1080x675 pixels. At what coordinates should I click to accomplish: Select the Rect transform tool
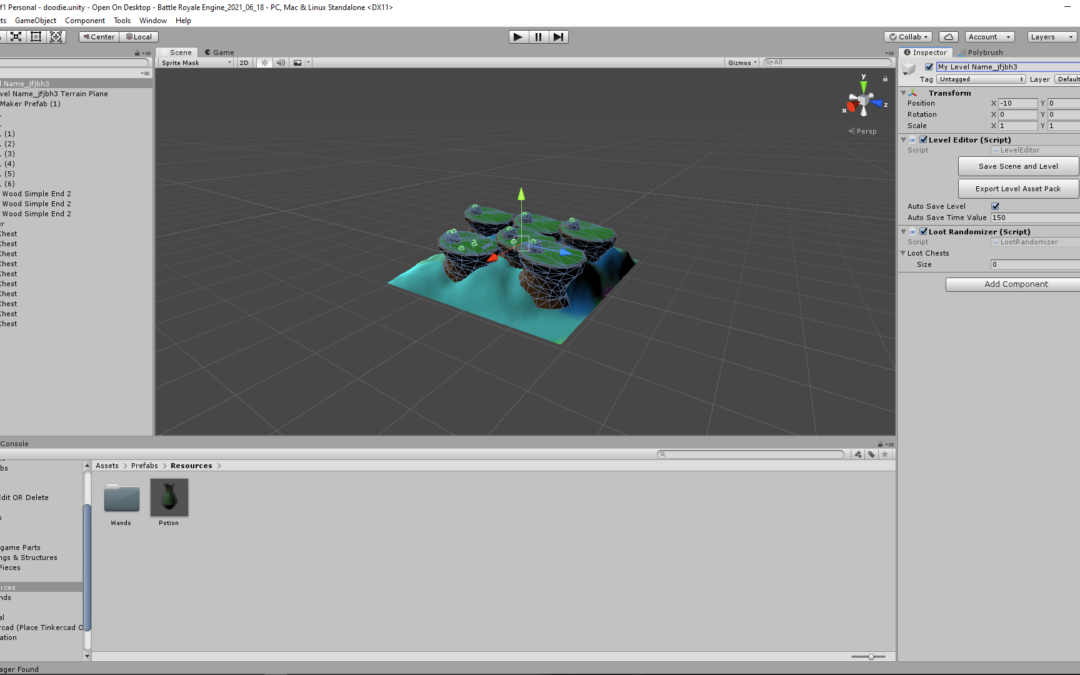[x=36, y=37]
